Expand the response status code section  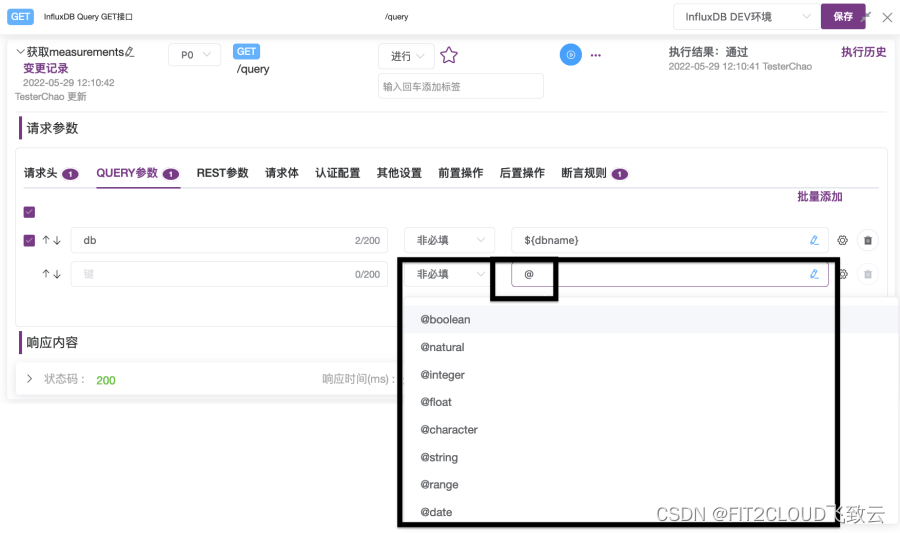pos(29,379)
